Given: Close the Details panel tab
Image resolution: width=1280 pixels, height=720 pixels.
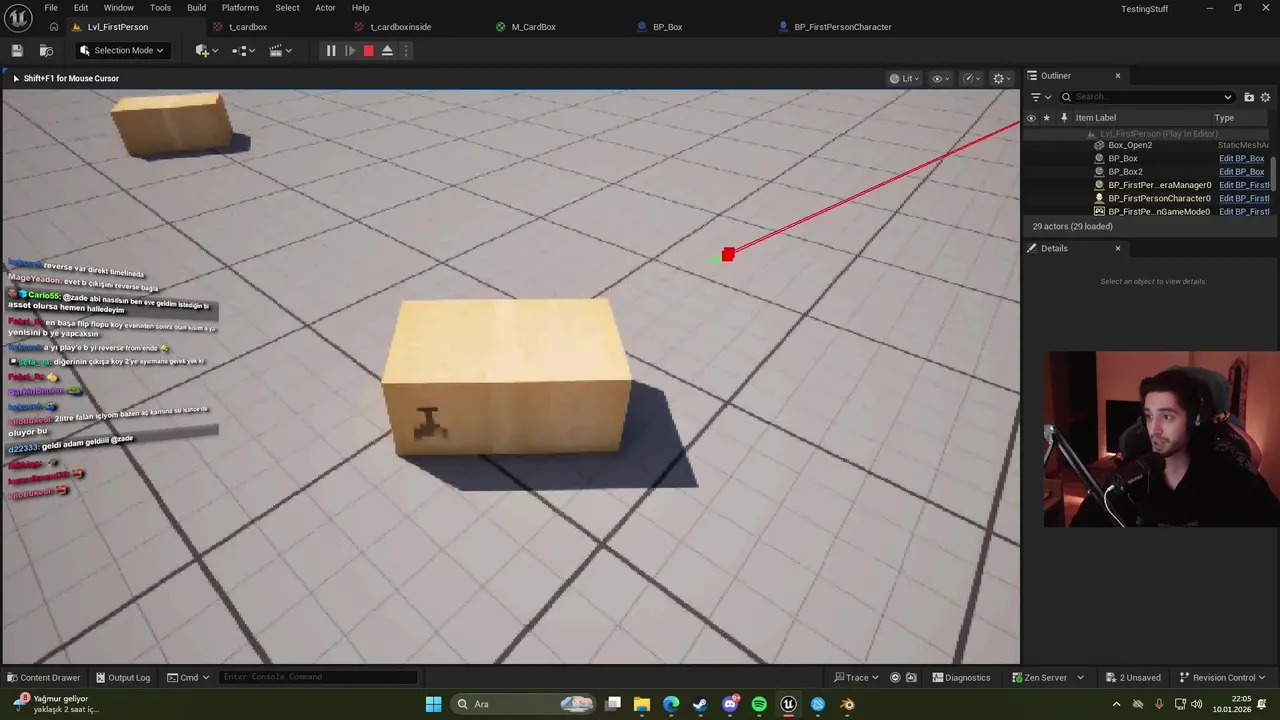Looking at the screenshot, I should click(x=1118, y=248).
